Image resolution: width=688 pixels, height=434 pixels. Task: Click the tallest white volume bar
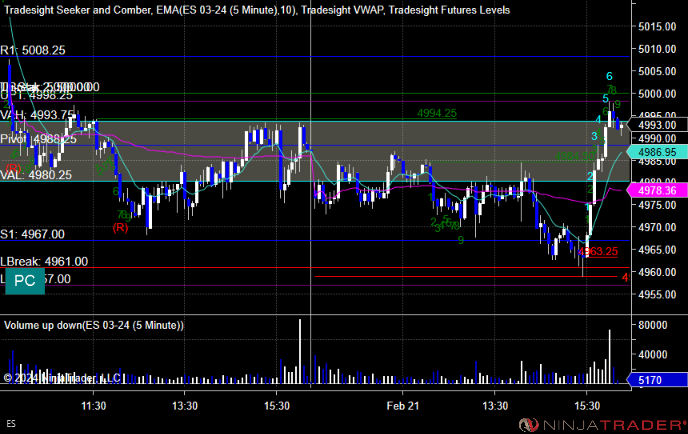(300, 351)
